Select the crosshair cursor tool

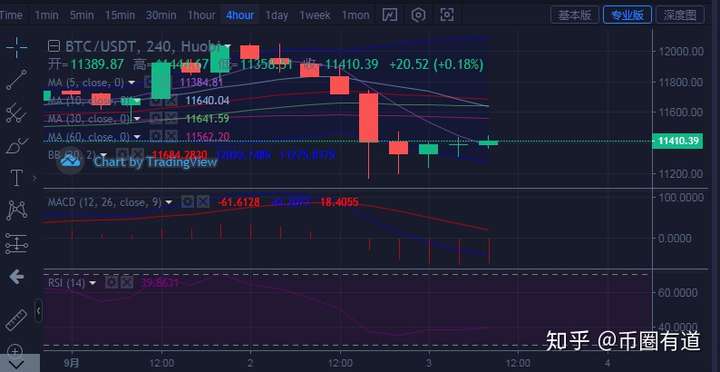(x=17, y=47)
